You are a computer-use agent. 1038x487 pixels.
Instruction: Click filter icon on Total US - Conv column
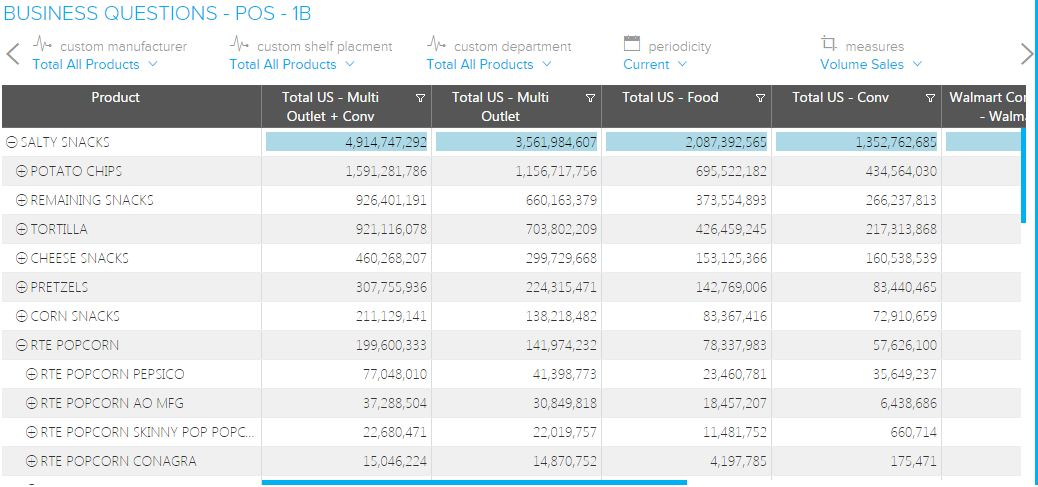[x=930, y=98]
